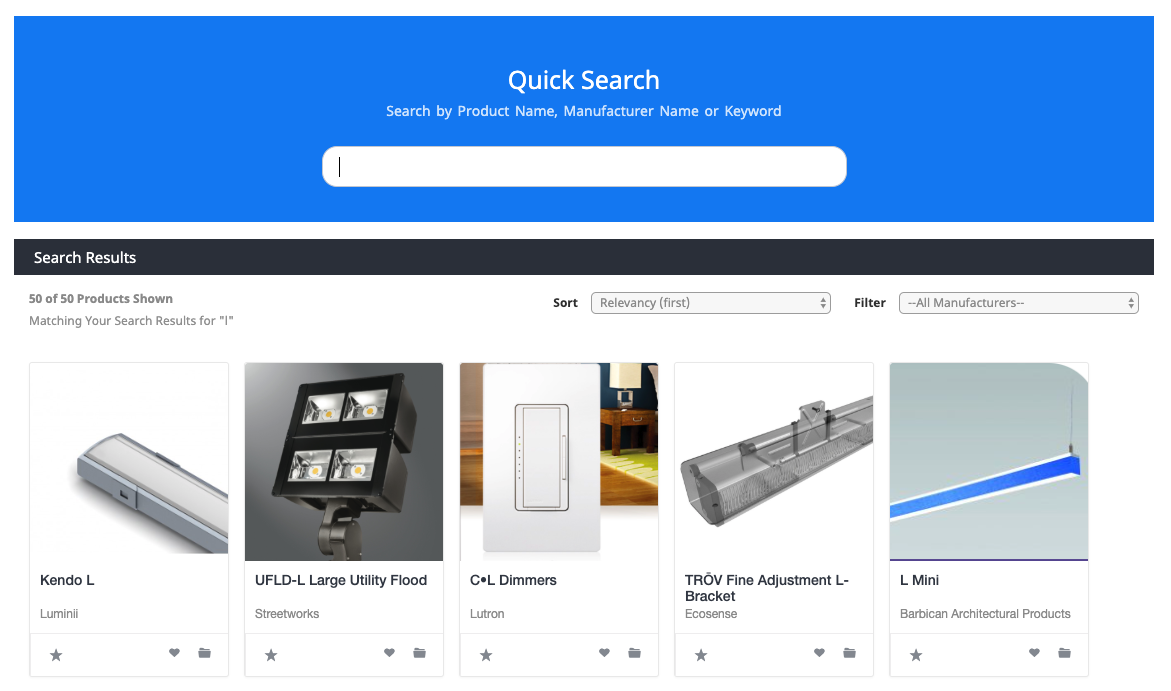Click folder icon on UFLD-L Large Utility Flood
The height and width of the screenshot is (691, 1171).
click(x=419, y=652)
